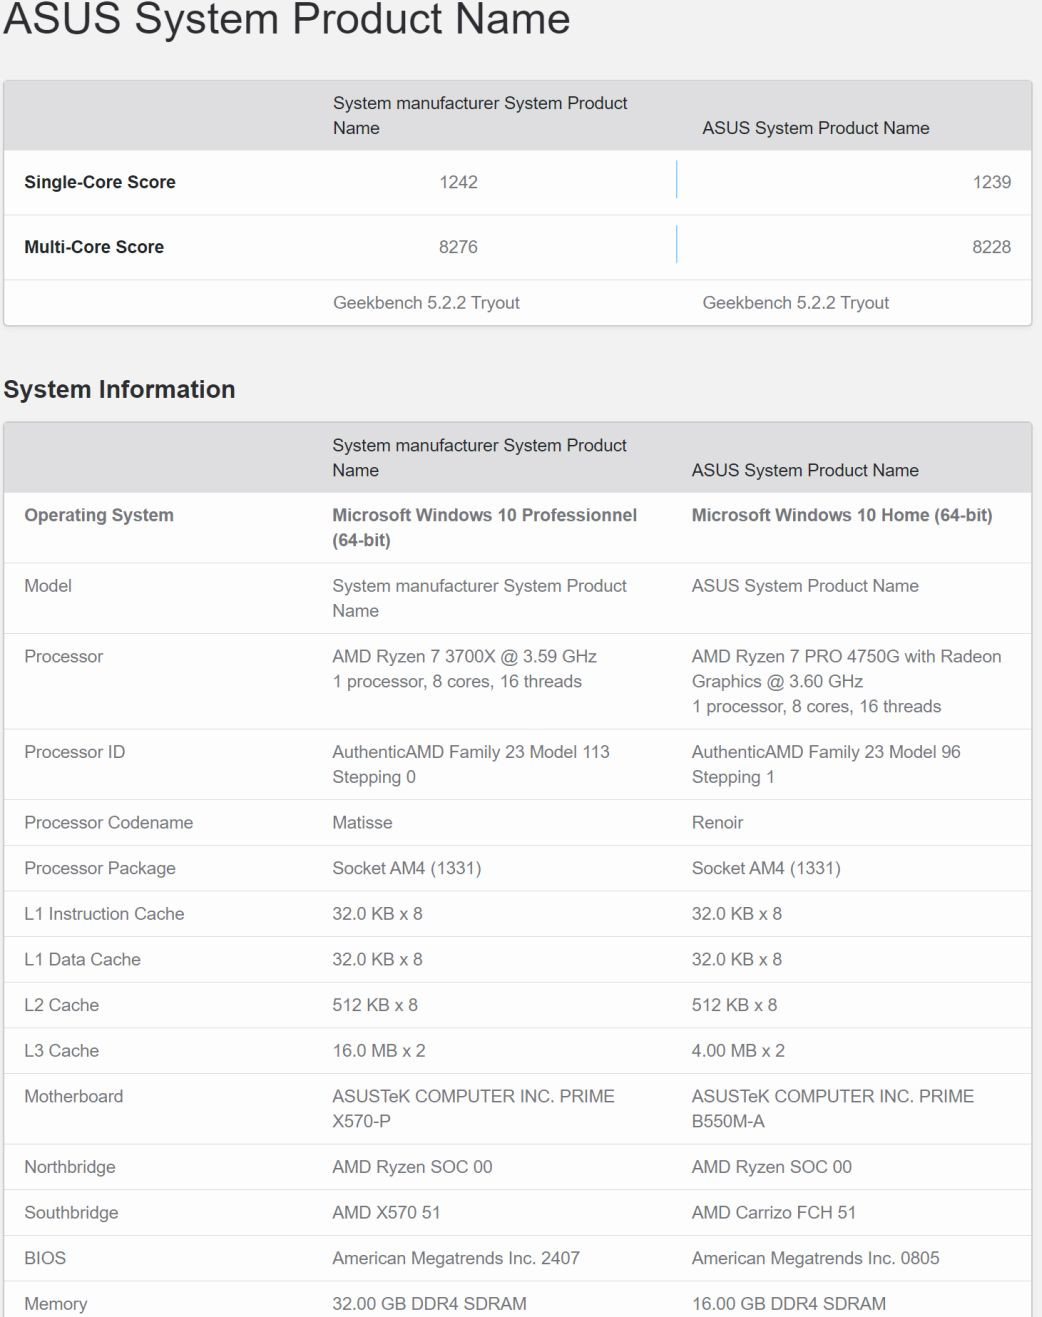Screen dimensions: 1042x1317
Task: Click American Megatrends Inc. 2407 BIOS value
Action: [456, 1258]
